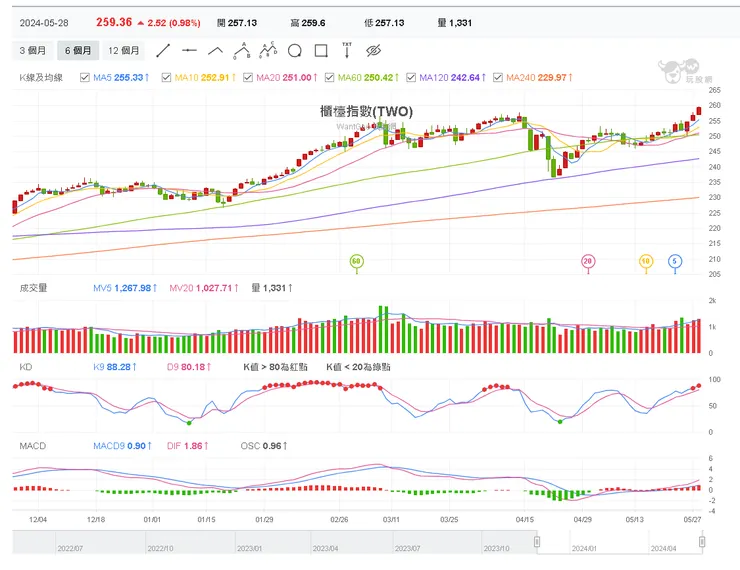This screenshot has height=570, width=740.
Task: Disable the MA120 moving average checkbox
Action: (411, 77)
